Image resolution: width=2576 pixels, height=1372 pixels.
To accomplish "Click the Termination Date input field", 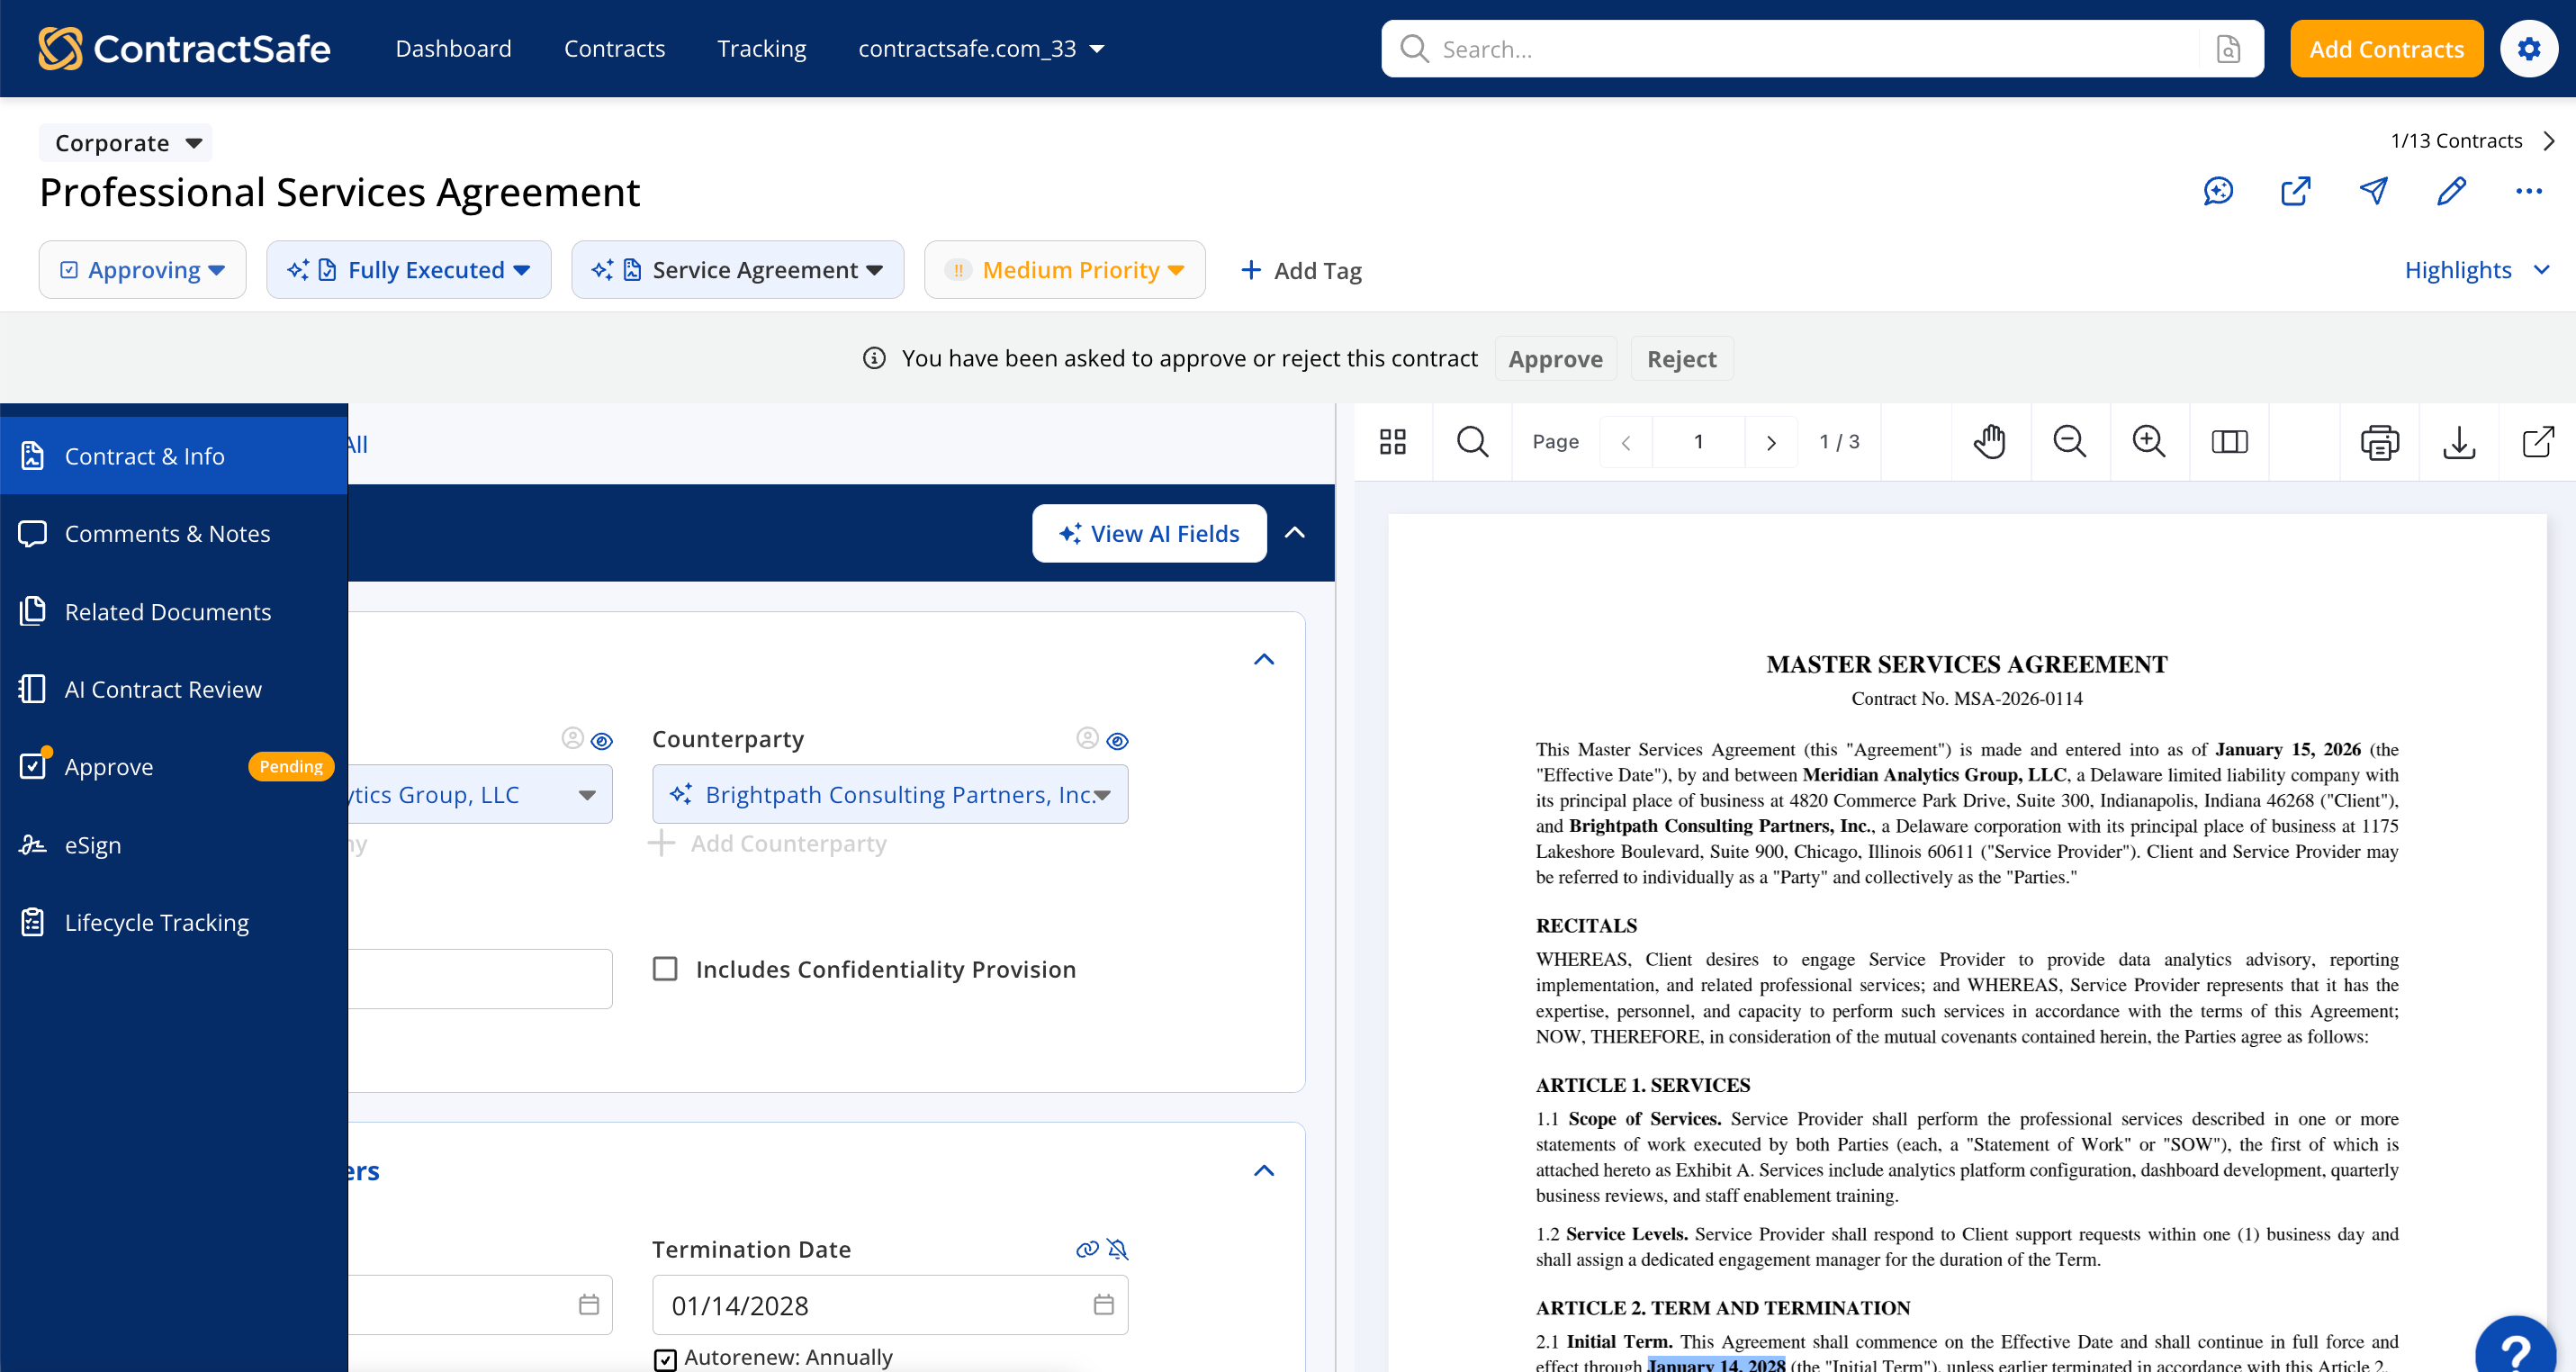I will 890,1304.
